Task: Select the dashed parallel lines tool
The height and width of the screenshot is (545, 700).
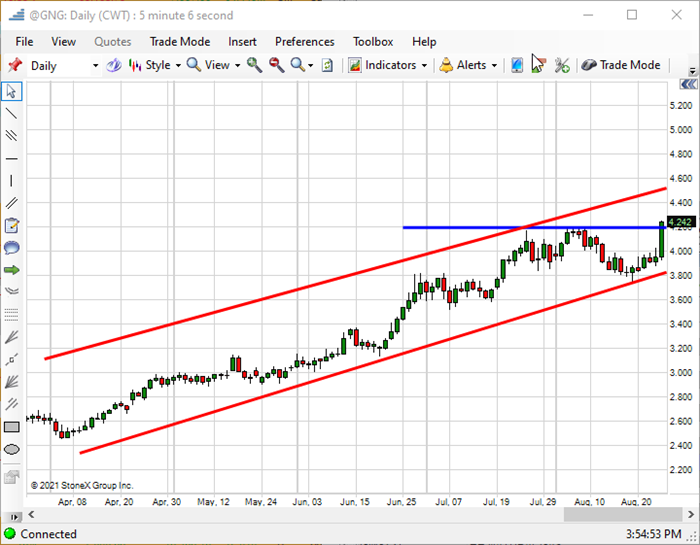Action: coord(11,404)
